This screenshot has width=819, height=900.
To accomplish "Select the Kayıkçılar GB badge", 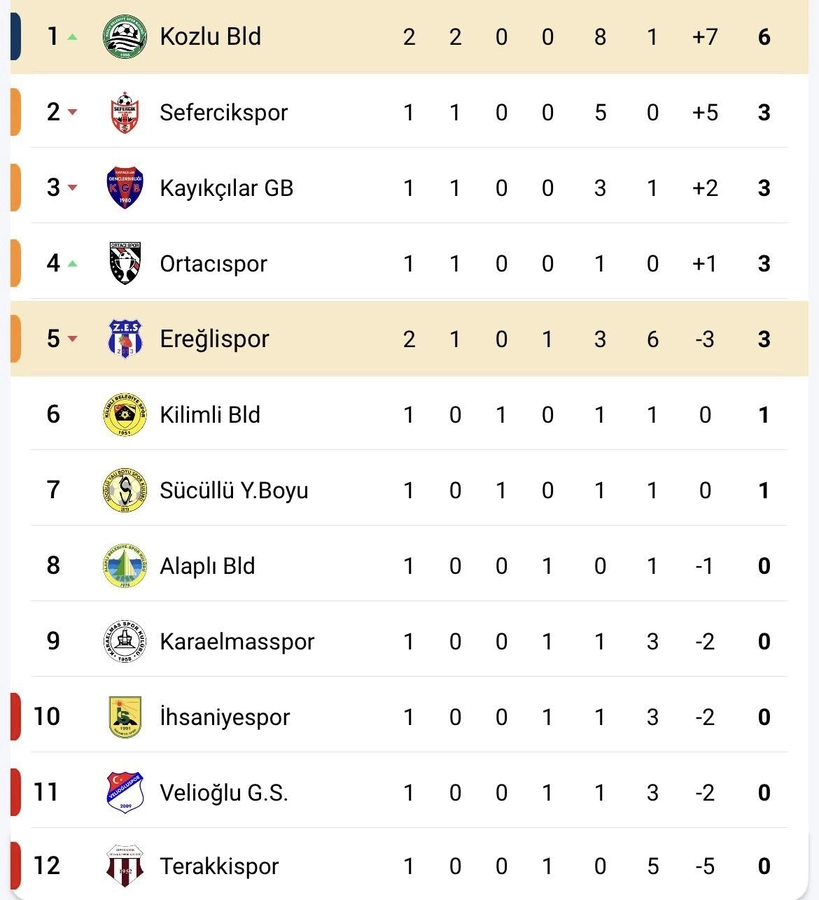I will tap(125, 188).
